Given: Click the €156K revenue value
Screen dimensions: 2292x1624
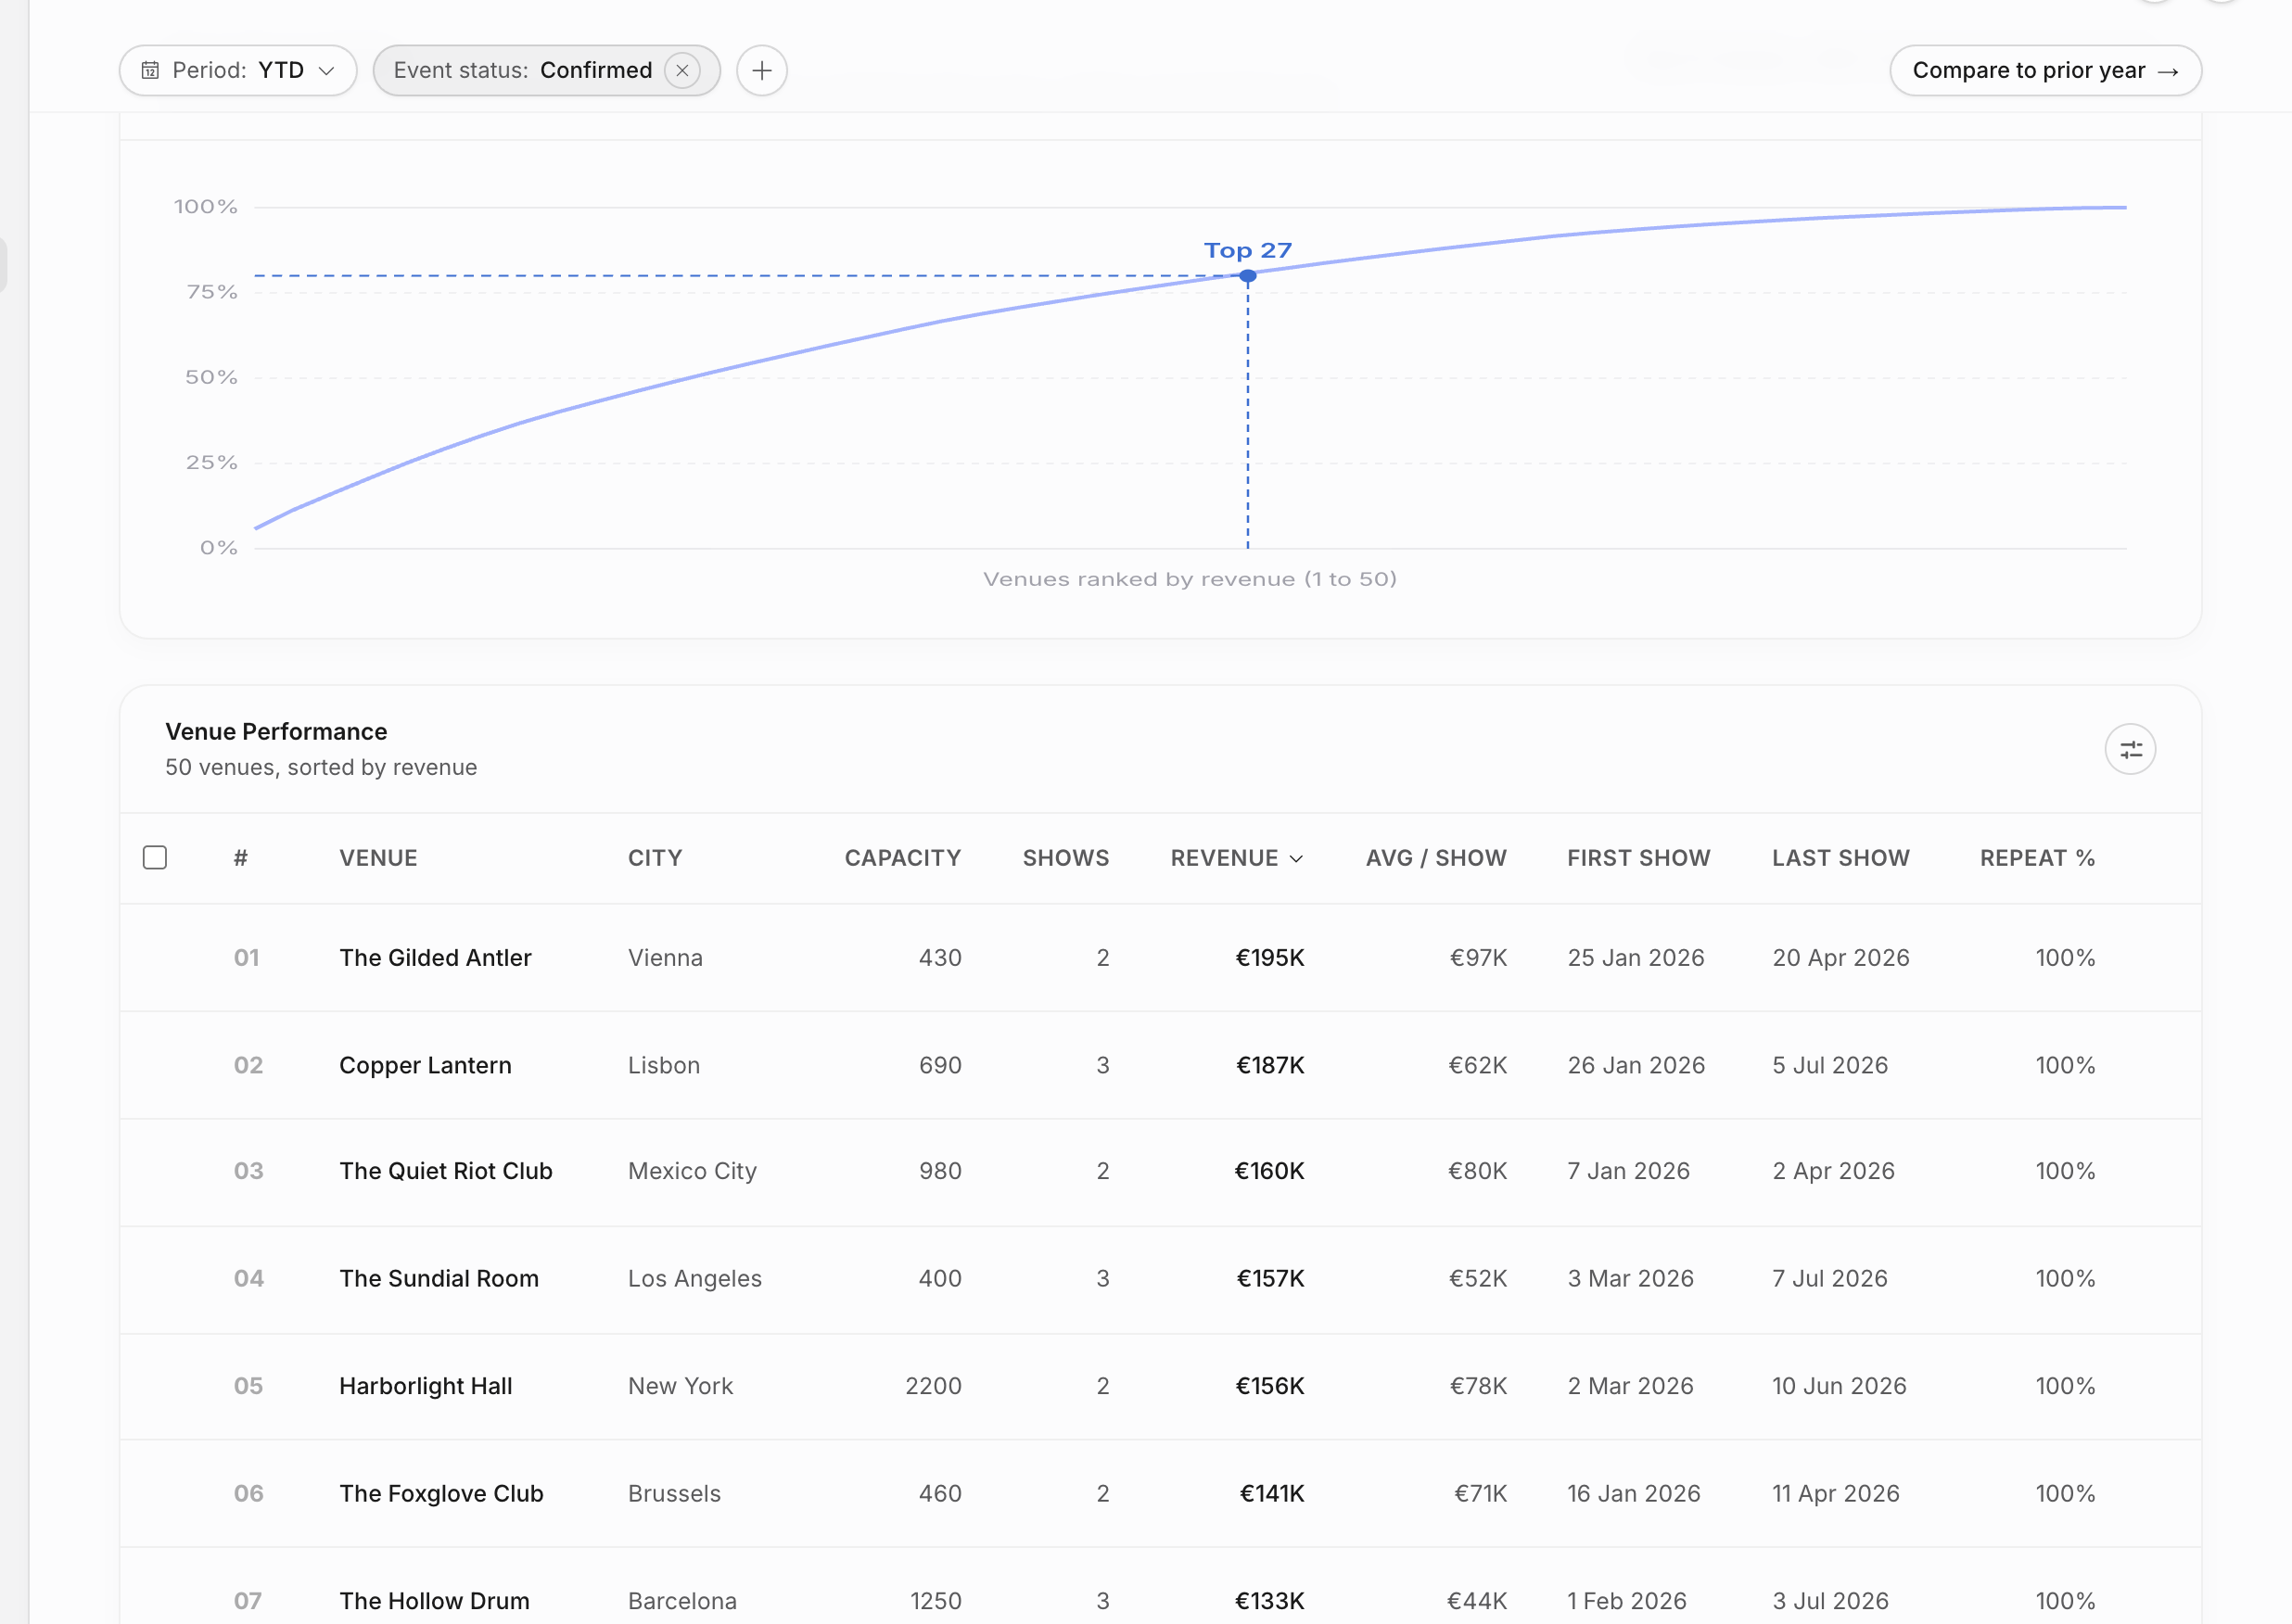Looking at the screenshot, I should [1270, 1386].
